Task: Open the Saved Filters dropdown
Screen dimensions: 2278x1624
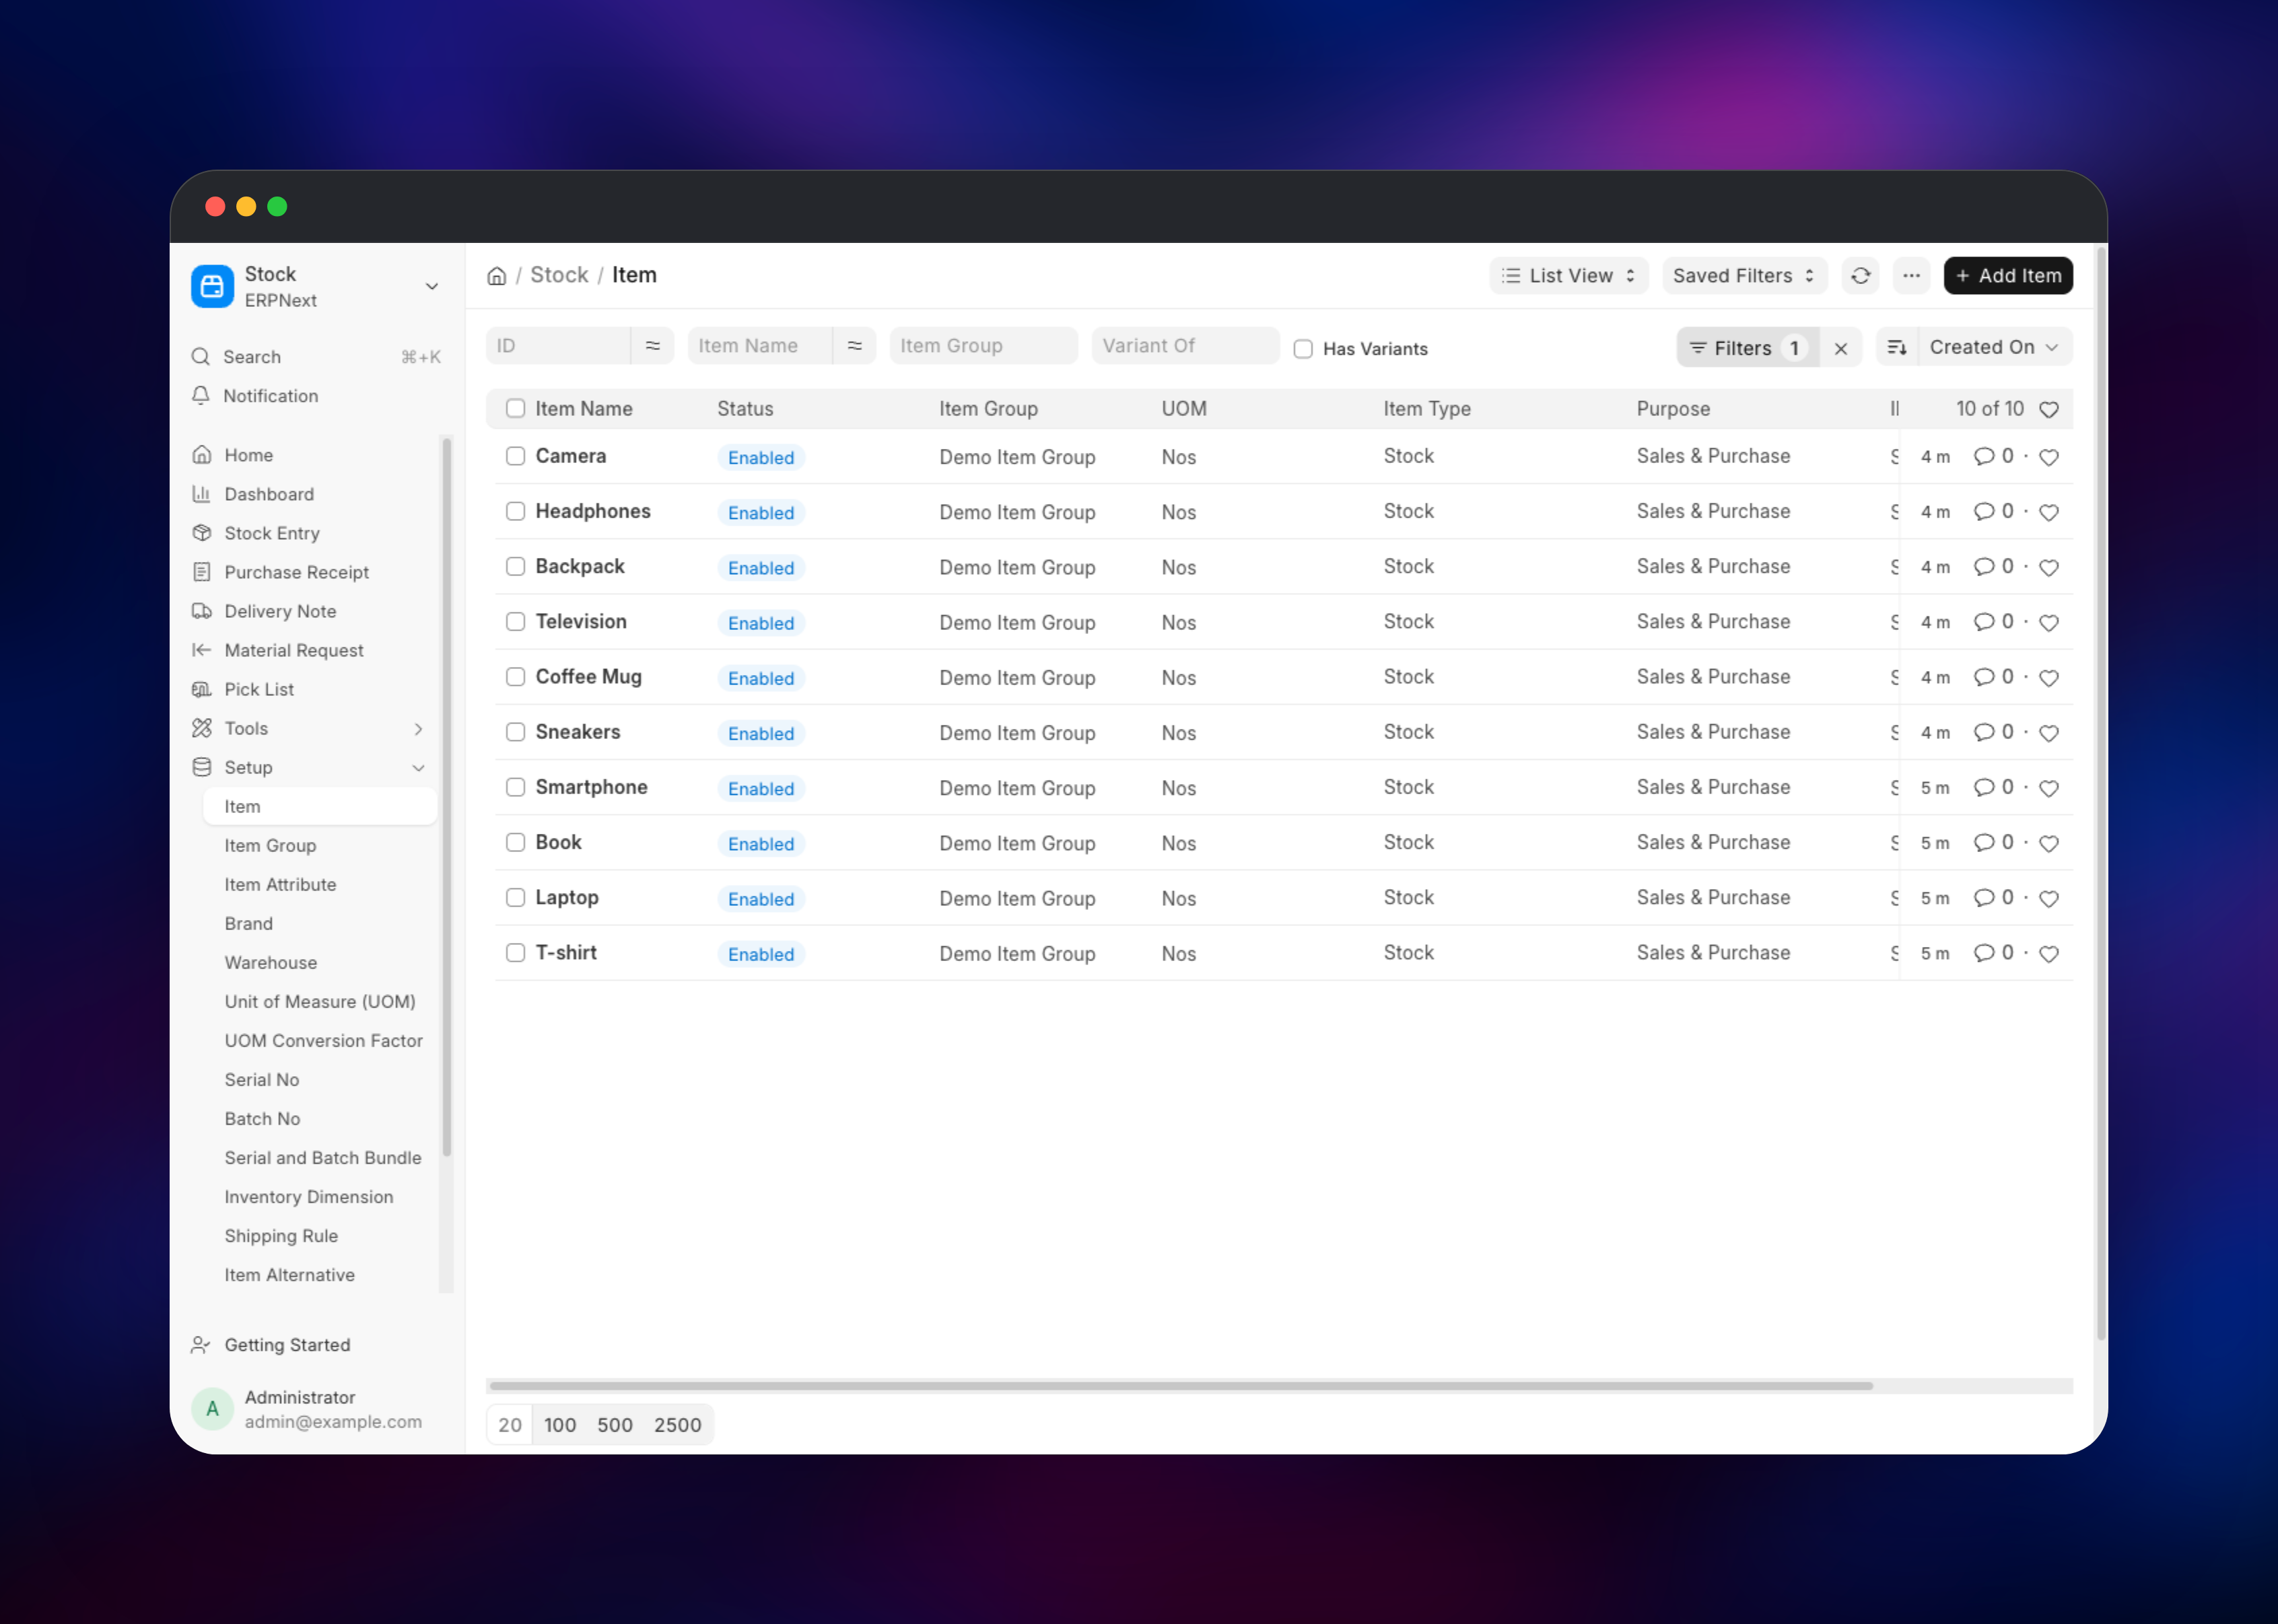Action: tap(1744, 276)
